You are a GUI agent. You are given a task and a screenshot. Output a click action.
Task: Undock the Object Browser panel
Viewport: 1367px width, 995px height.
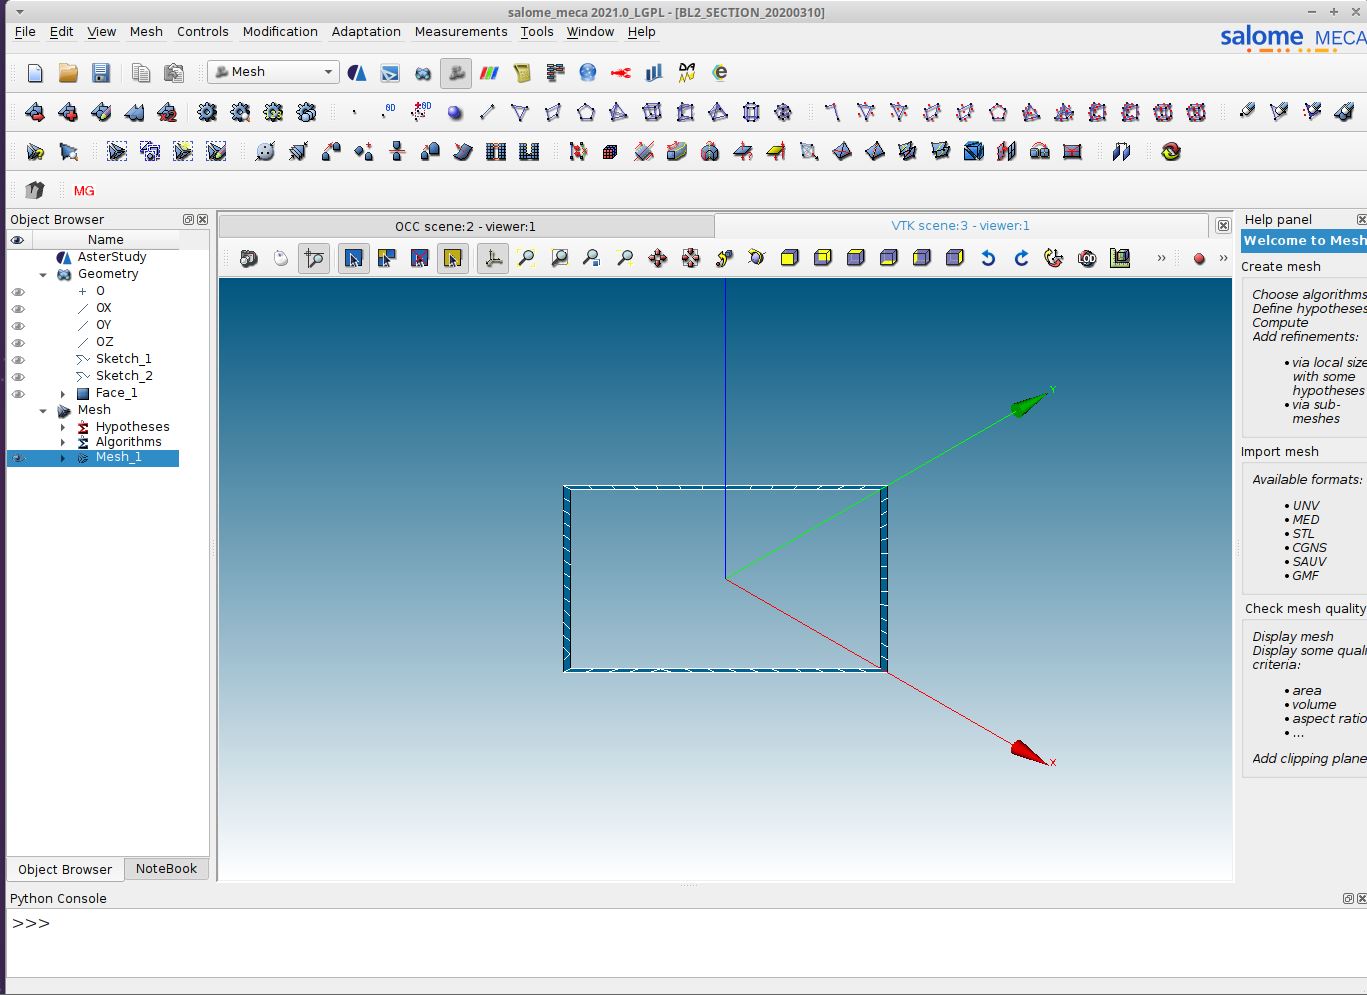pyautogui.click(x=188, y=220)
